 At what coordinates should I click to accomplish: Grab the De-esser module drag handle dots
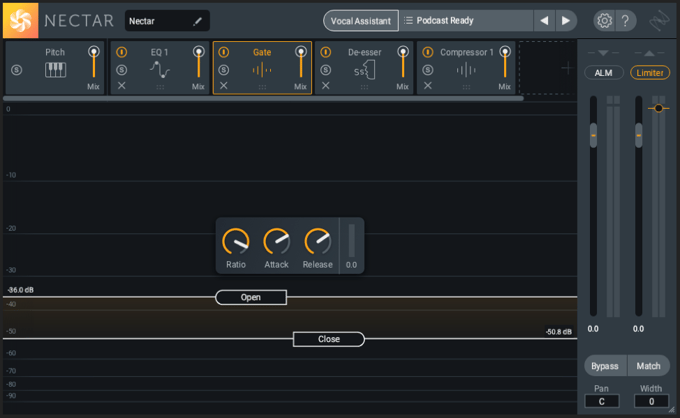[x=364, y=87]
